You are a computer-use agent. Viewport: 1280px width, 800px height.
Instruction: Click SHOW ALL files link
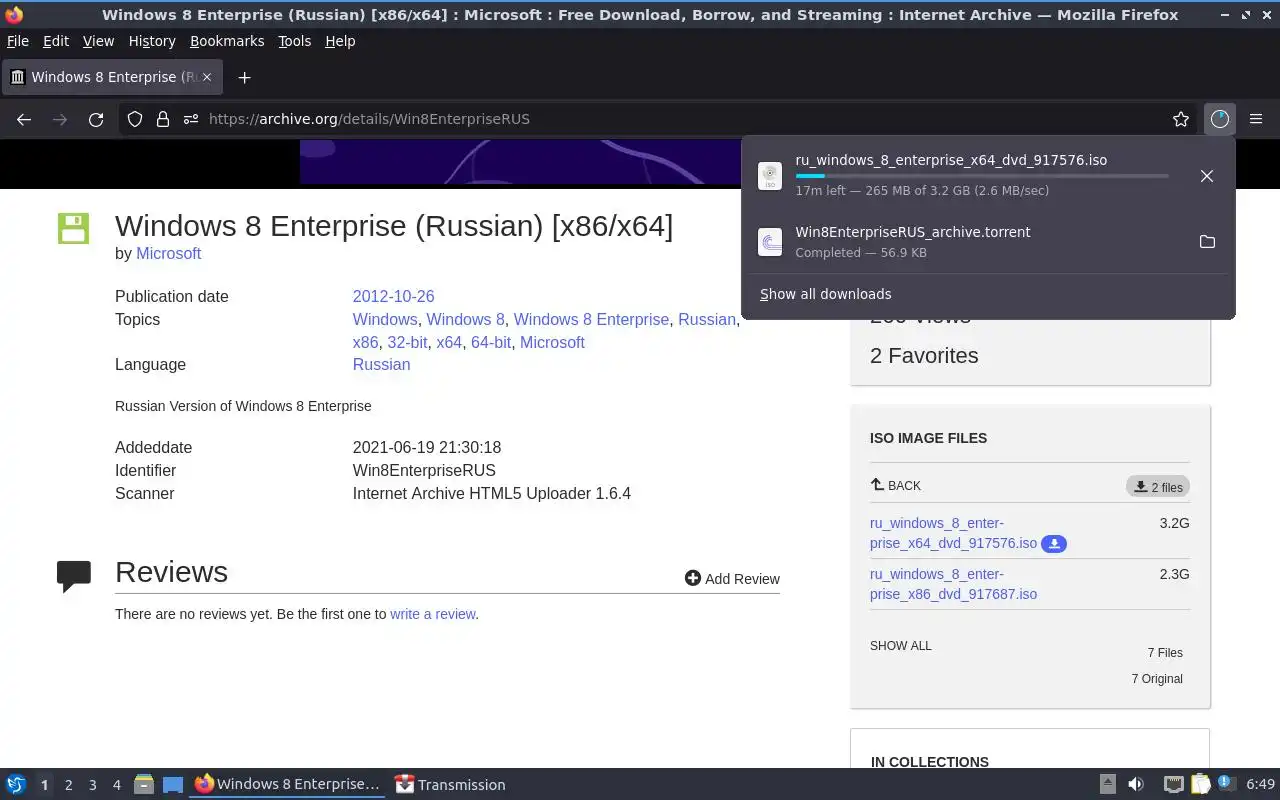(901, 646)
